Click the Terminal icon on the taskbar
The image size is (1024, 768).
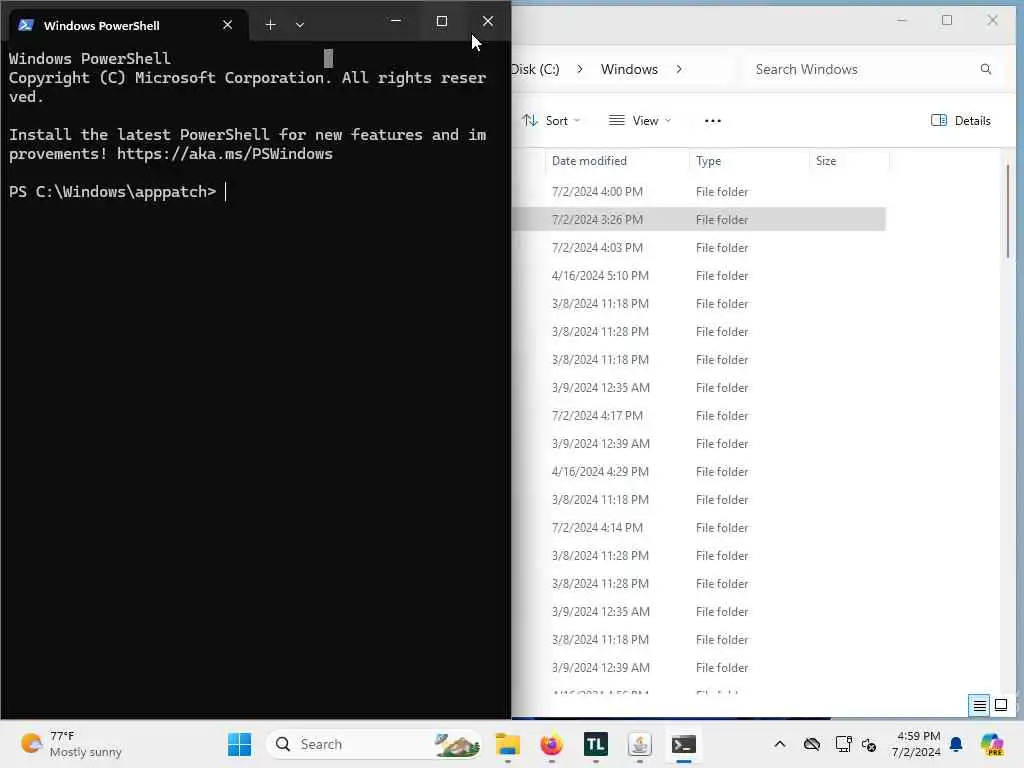[x=684, y=744]
